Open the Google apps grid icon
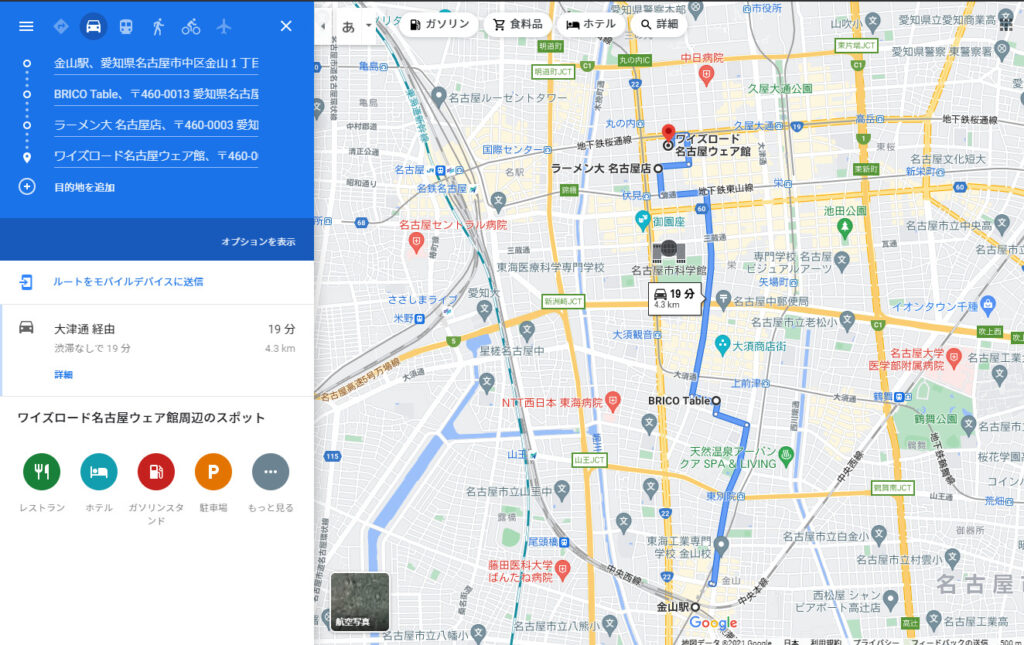Viewport: 1024px width, 645px height. click(1006, 24)
